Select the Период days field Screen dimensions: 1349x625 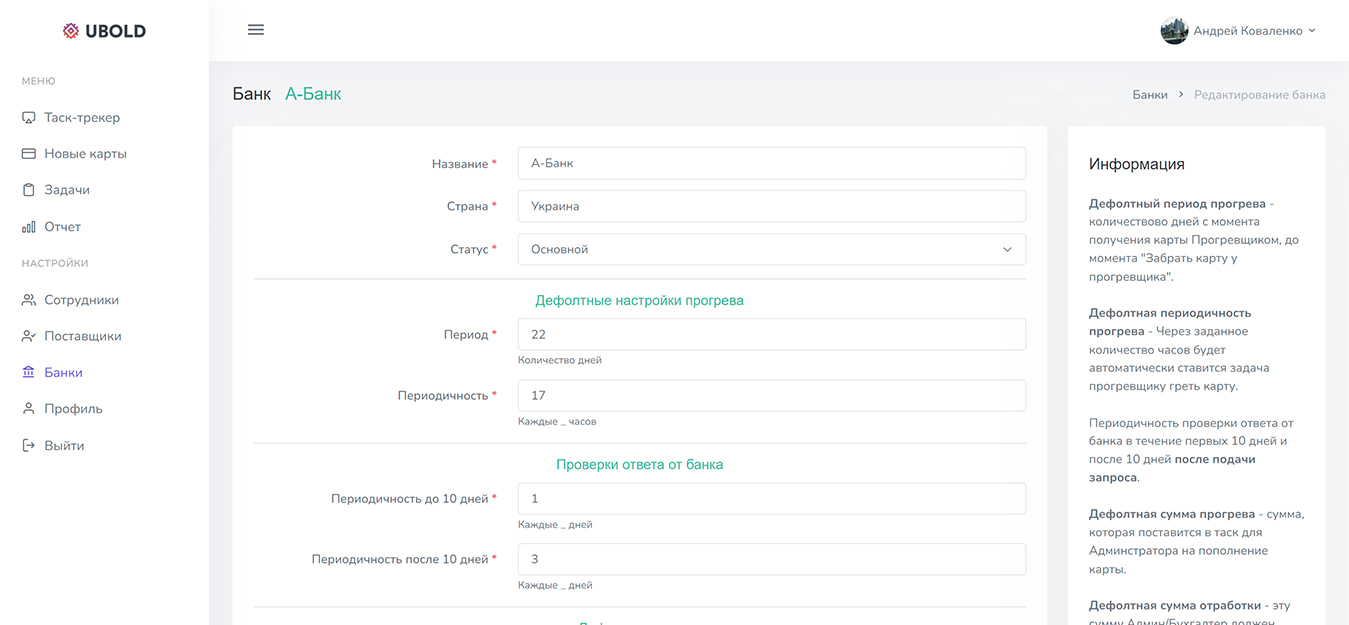pos(771,334)
